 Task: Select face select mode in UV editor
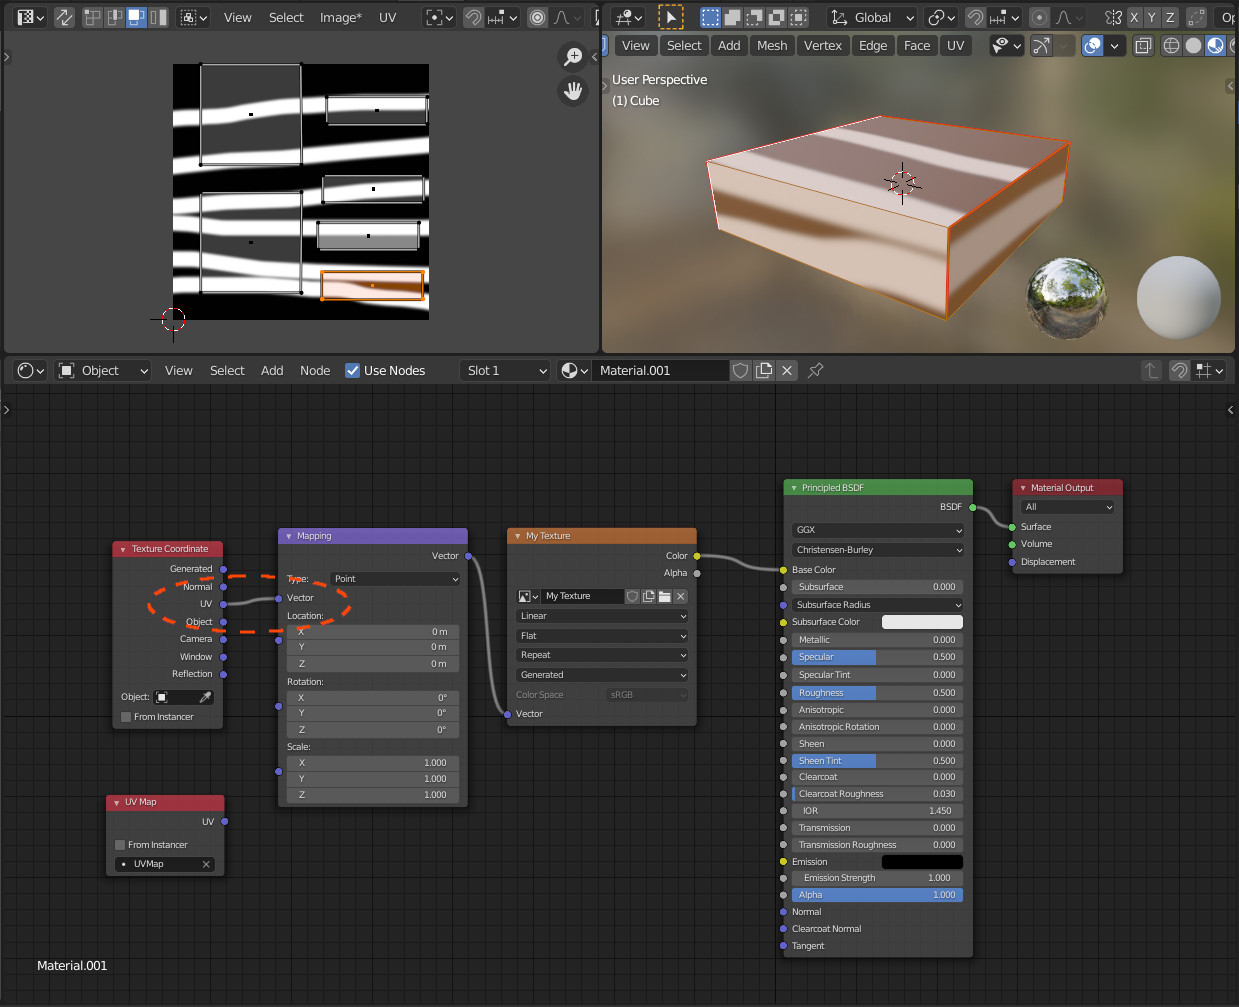click(x=137, y=17)
